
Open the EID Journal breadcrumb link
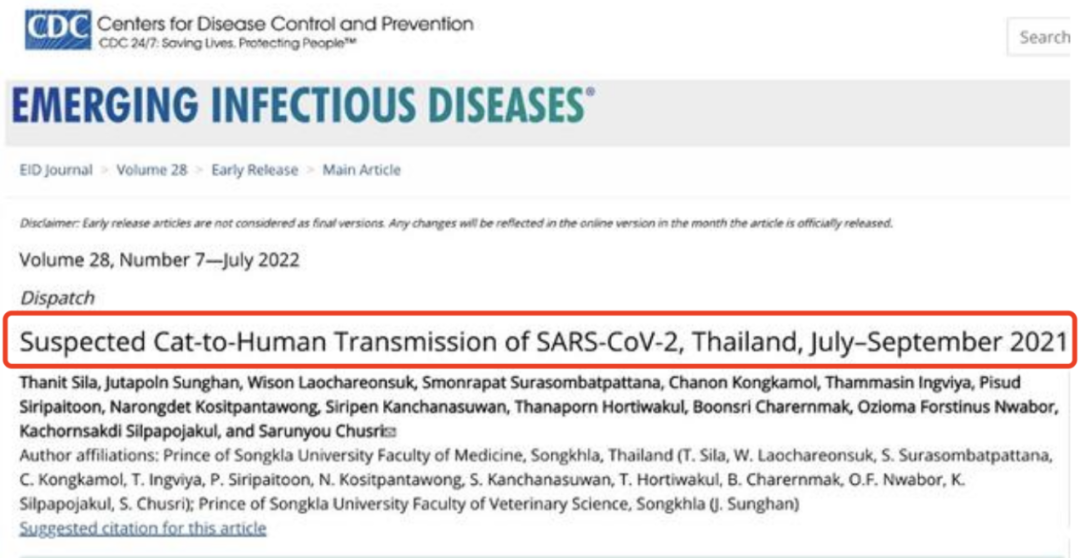(56, 170)
